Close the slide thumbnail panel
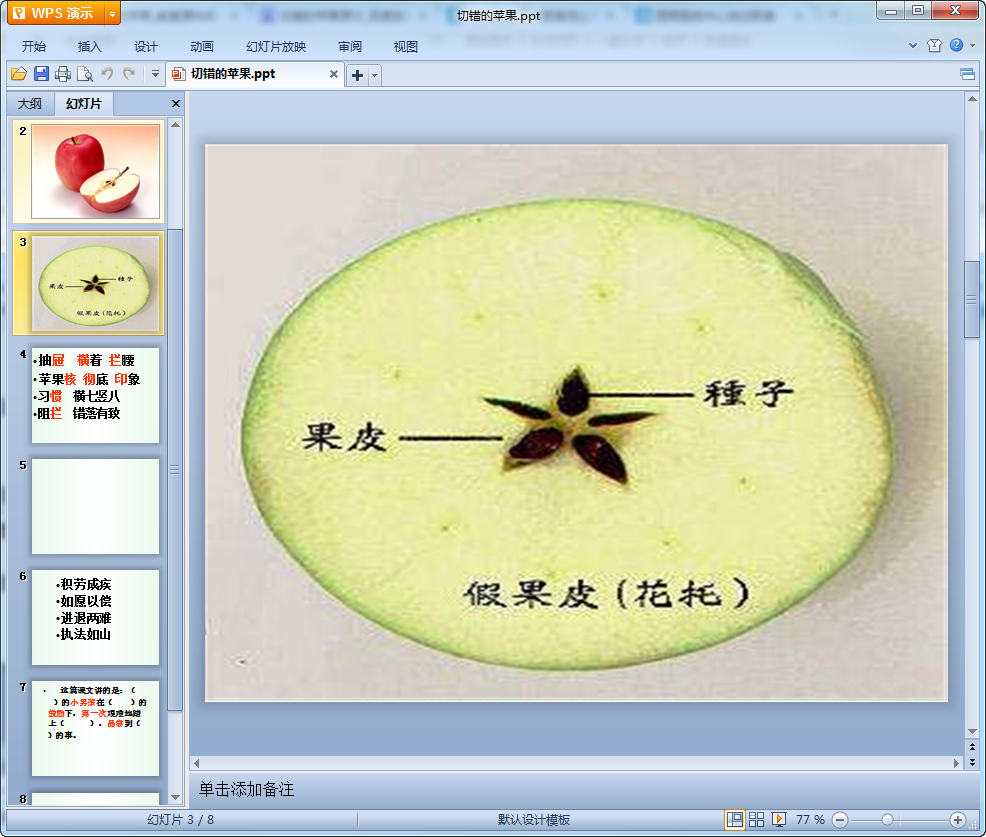The height and width of the screenshot is (837, 986). click(176, 103)
